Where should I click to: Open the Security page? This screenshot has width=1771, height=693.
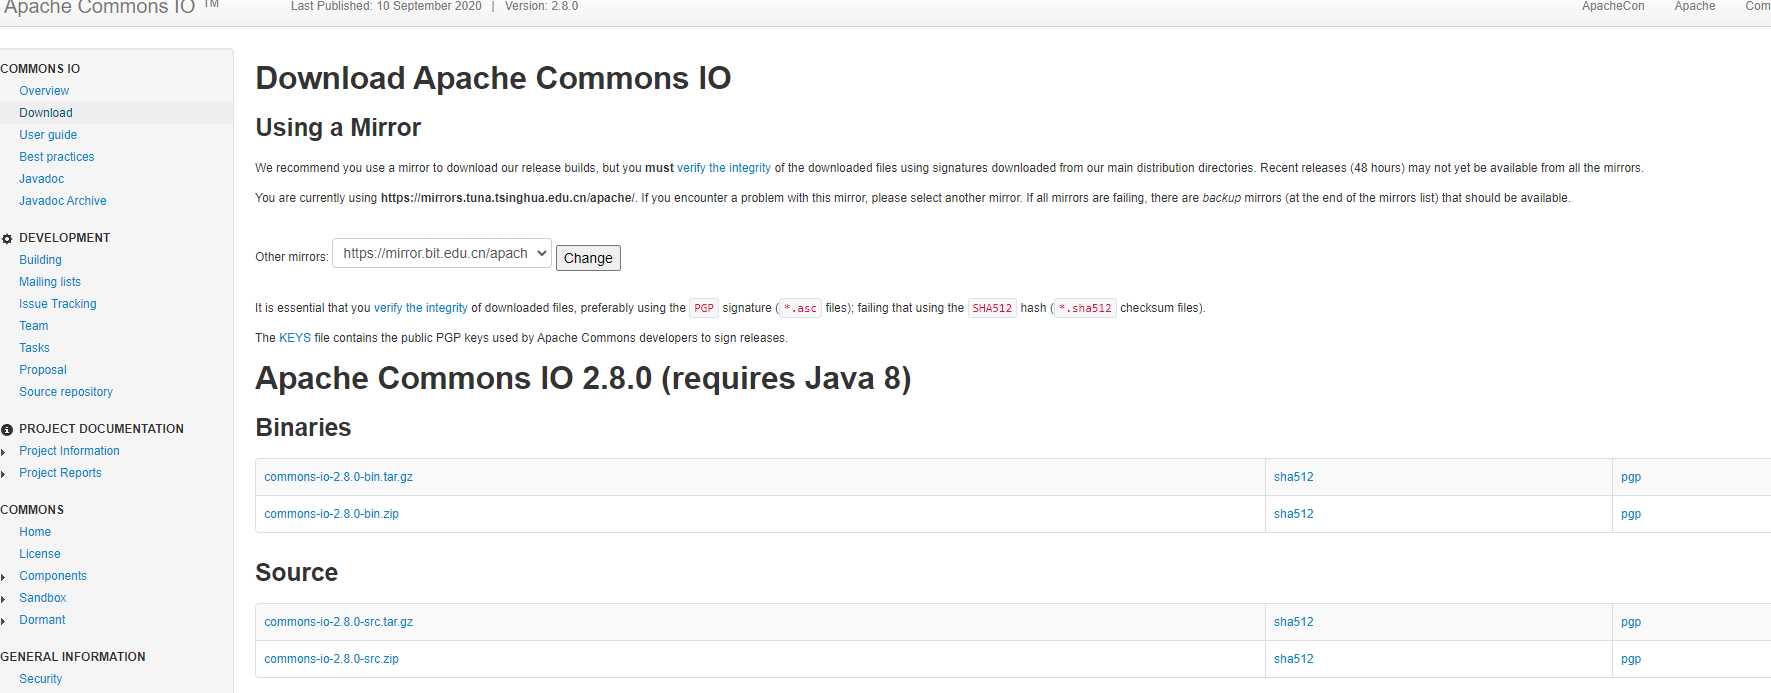(40, 679)
